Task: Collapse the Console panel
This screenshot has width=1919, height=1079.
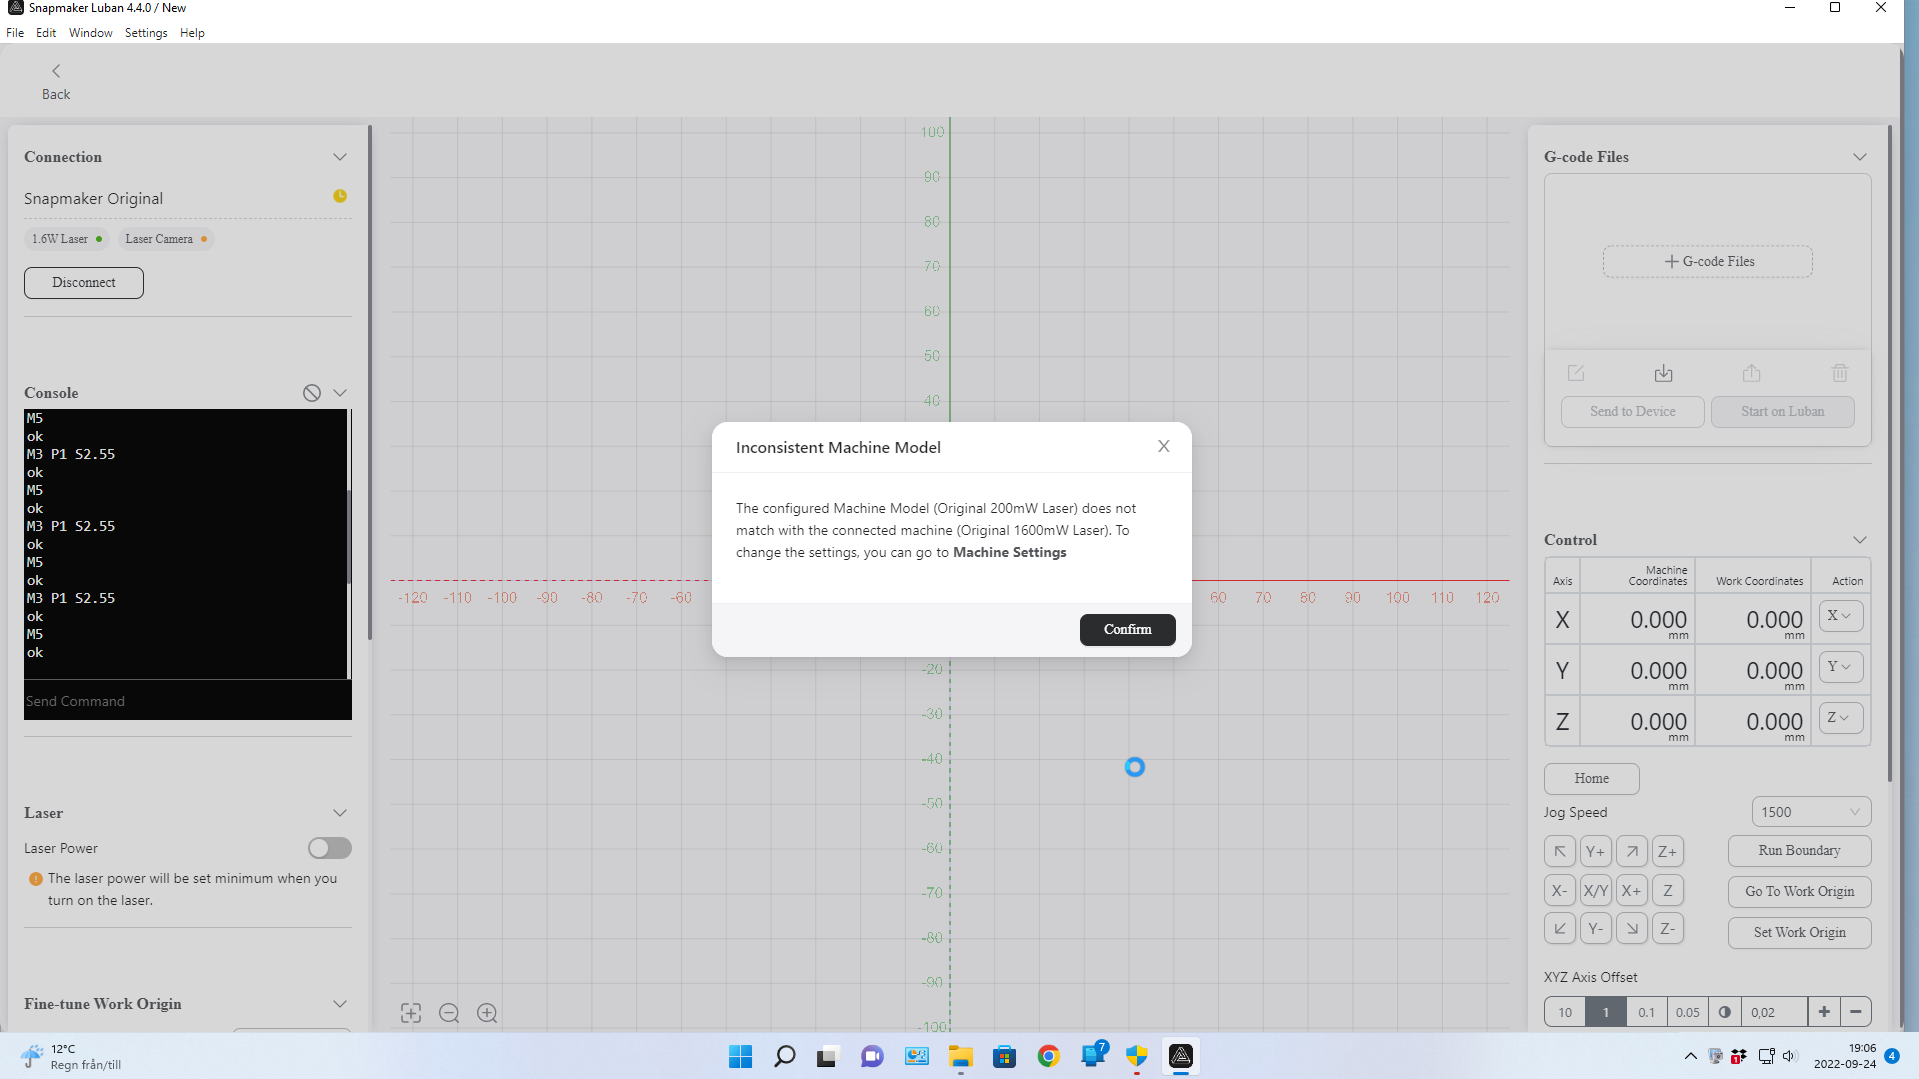Action: [x=340, y=393]
